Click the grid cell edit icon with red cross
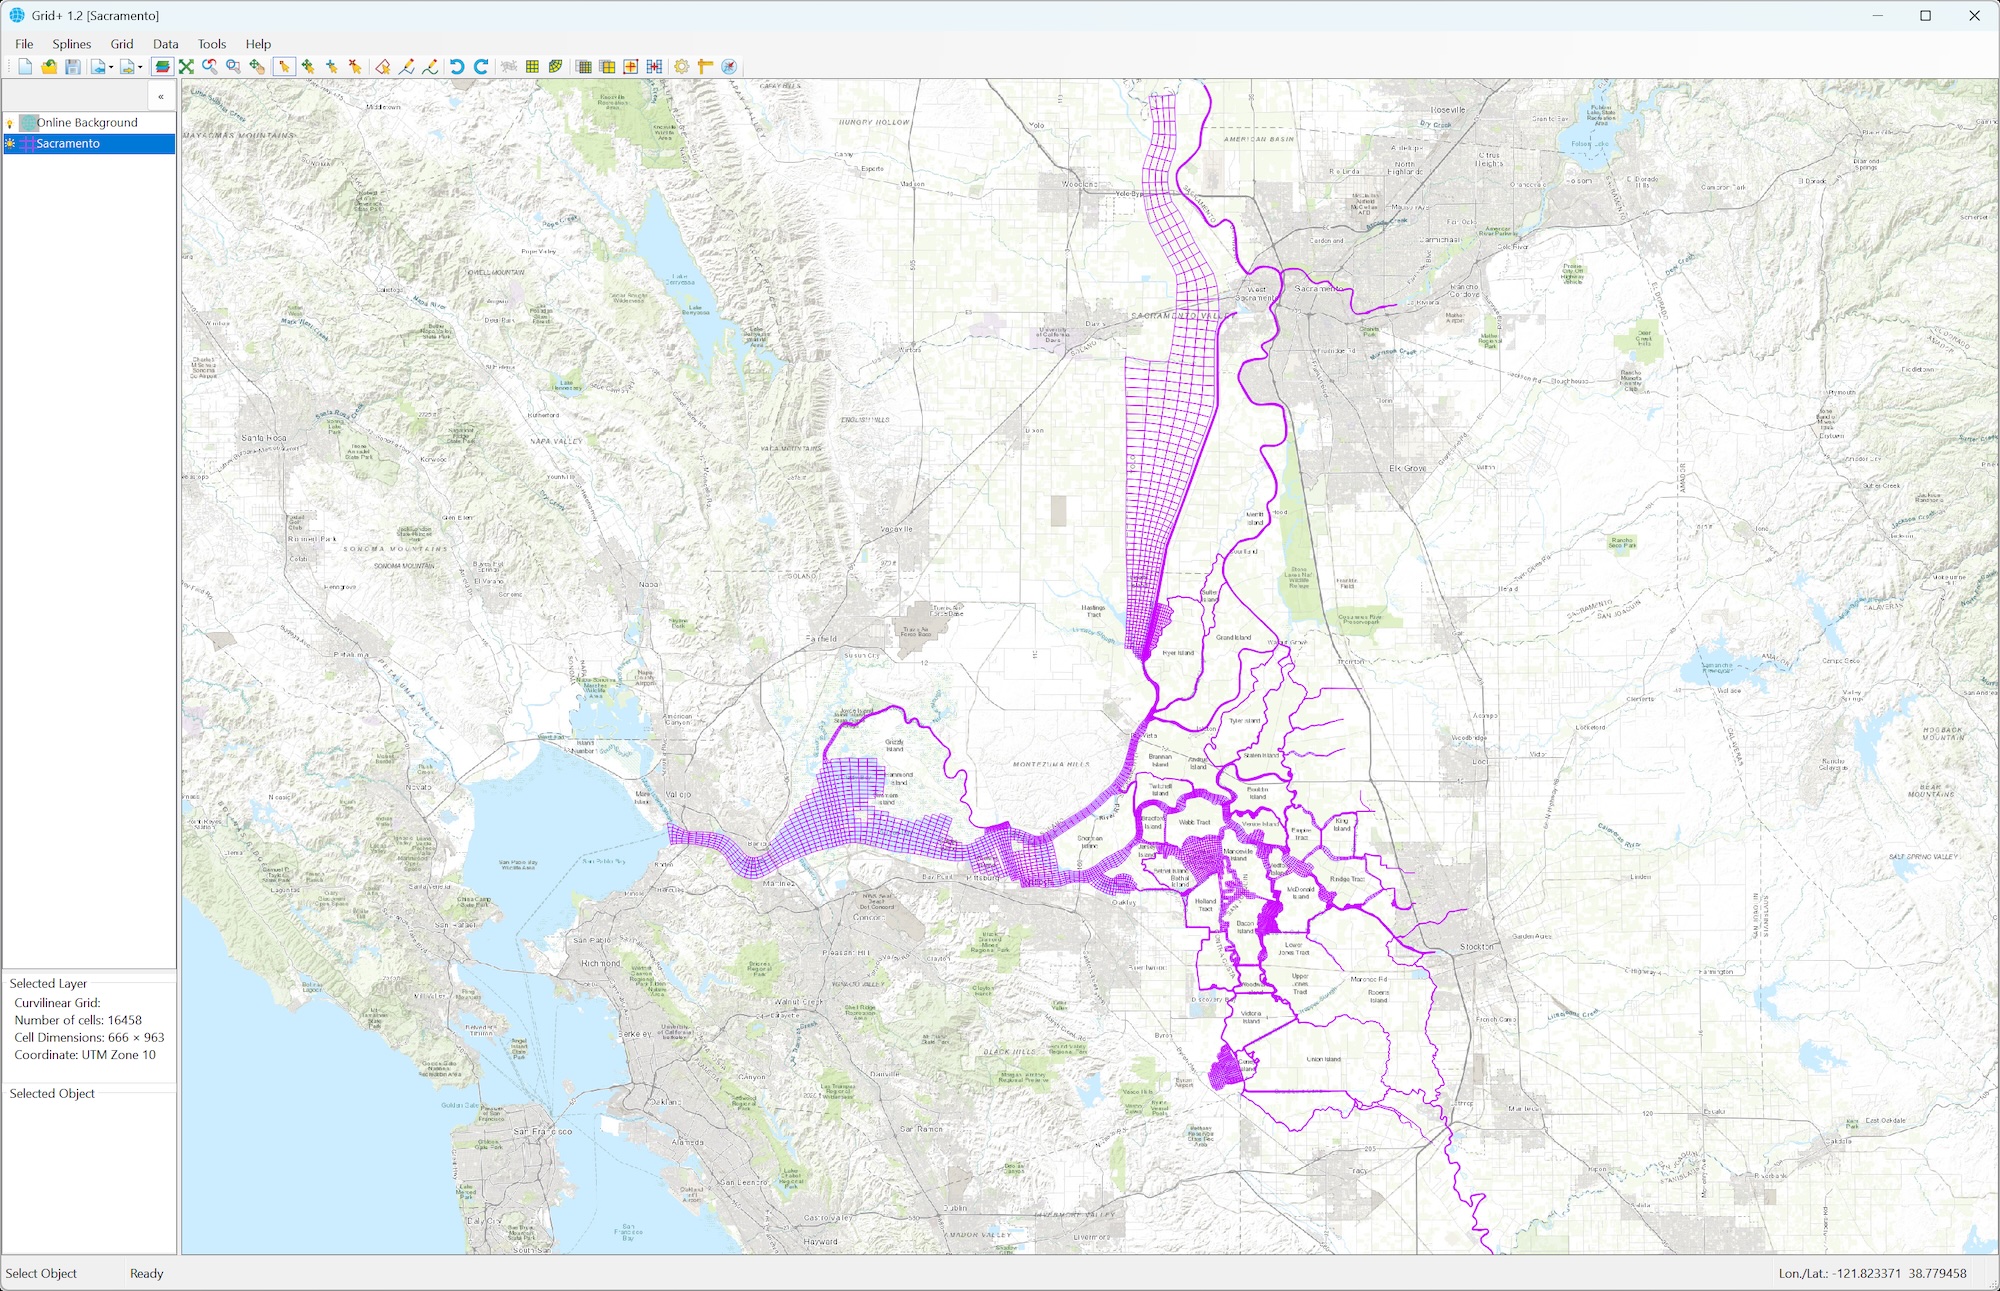Image resolution: width=2000 pixels, height=1291 pixels. point(630,67)
